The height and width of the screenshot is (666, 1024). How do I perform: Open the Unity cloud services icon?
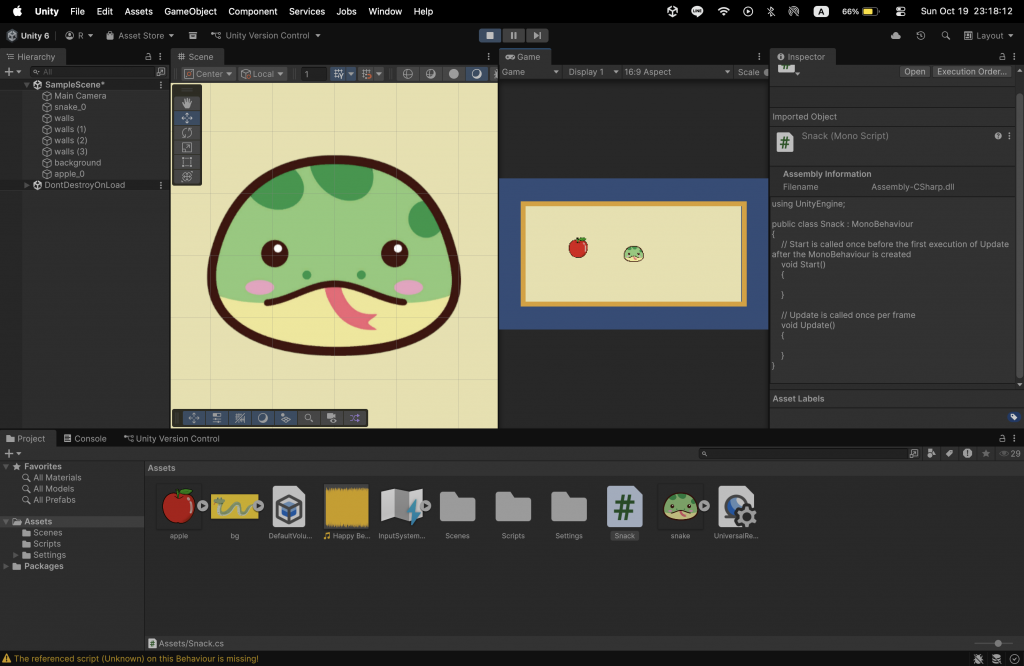point(895,36)
